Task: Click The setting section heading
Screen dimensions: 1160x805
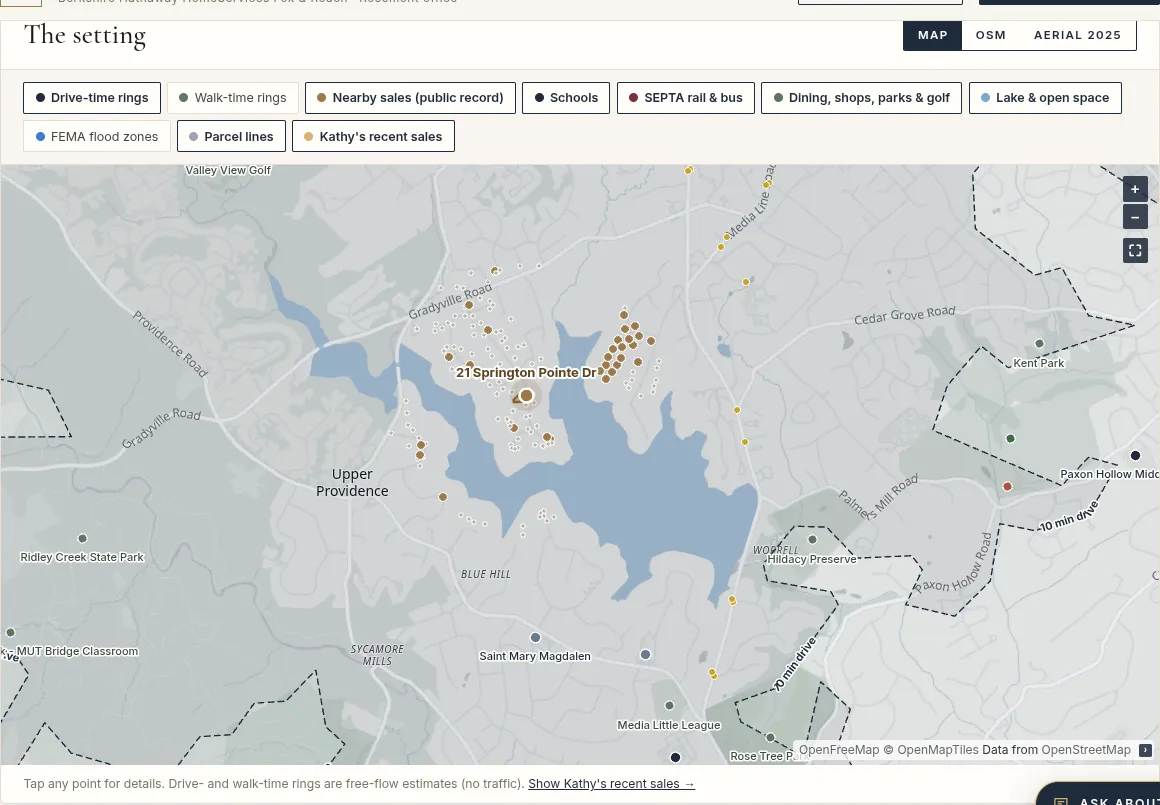Action: pos(85,36)
